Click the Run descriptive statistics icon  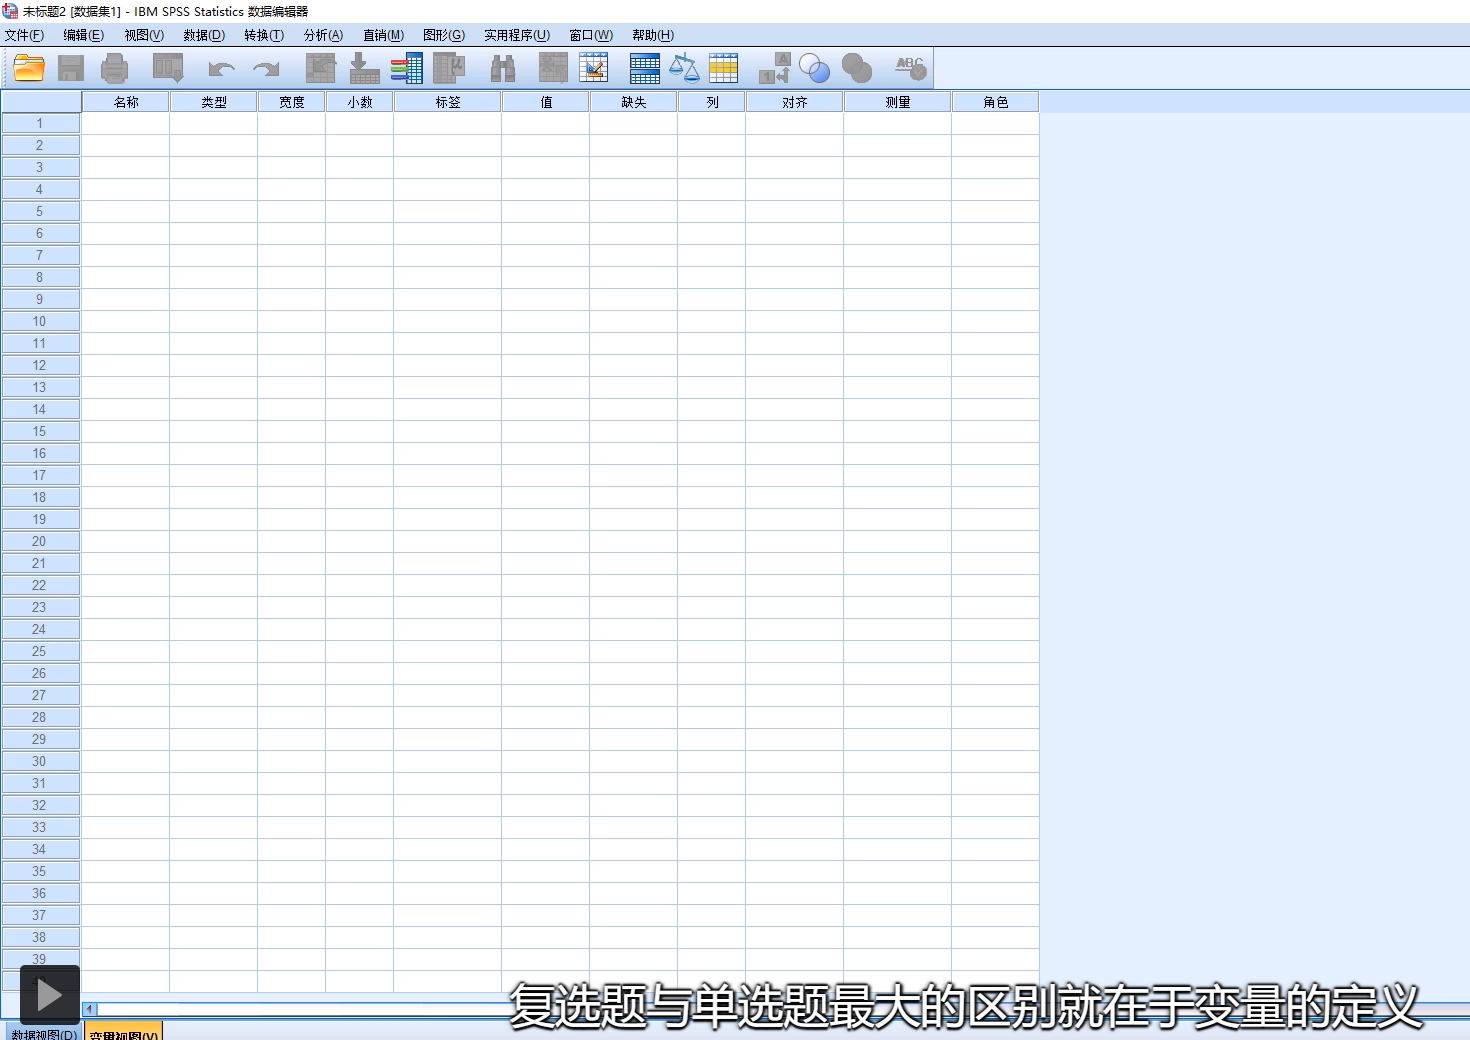pyautogui.click(x=449, y=68)
